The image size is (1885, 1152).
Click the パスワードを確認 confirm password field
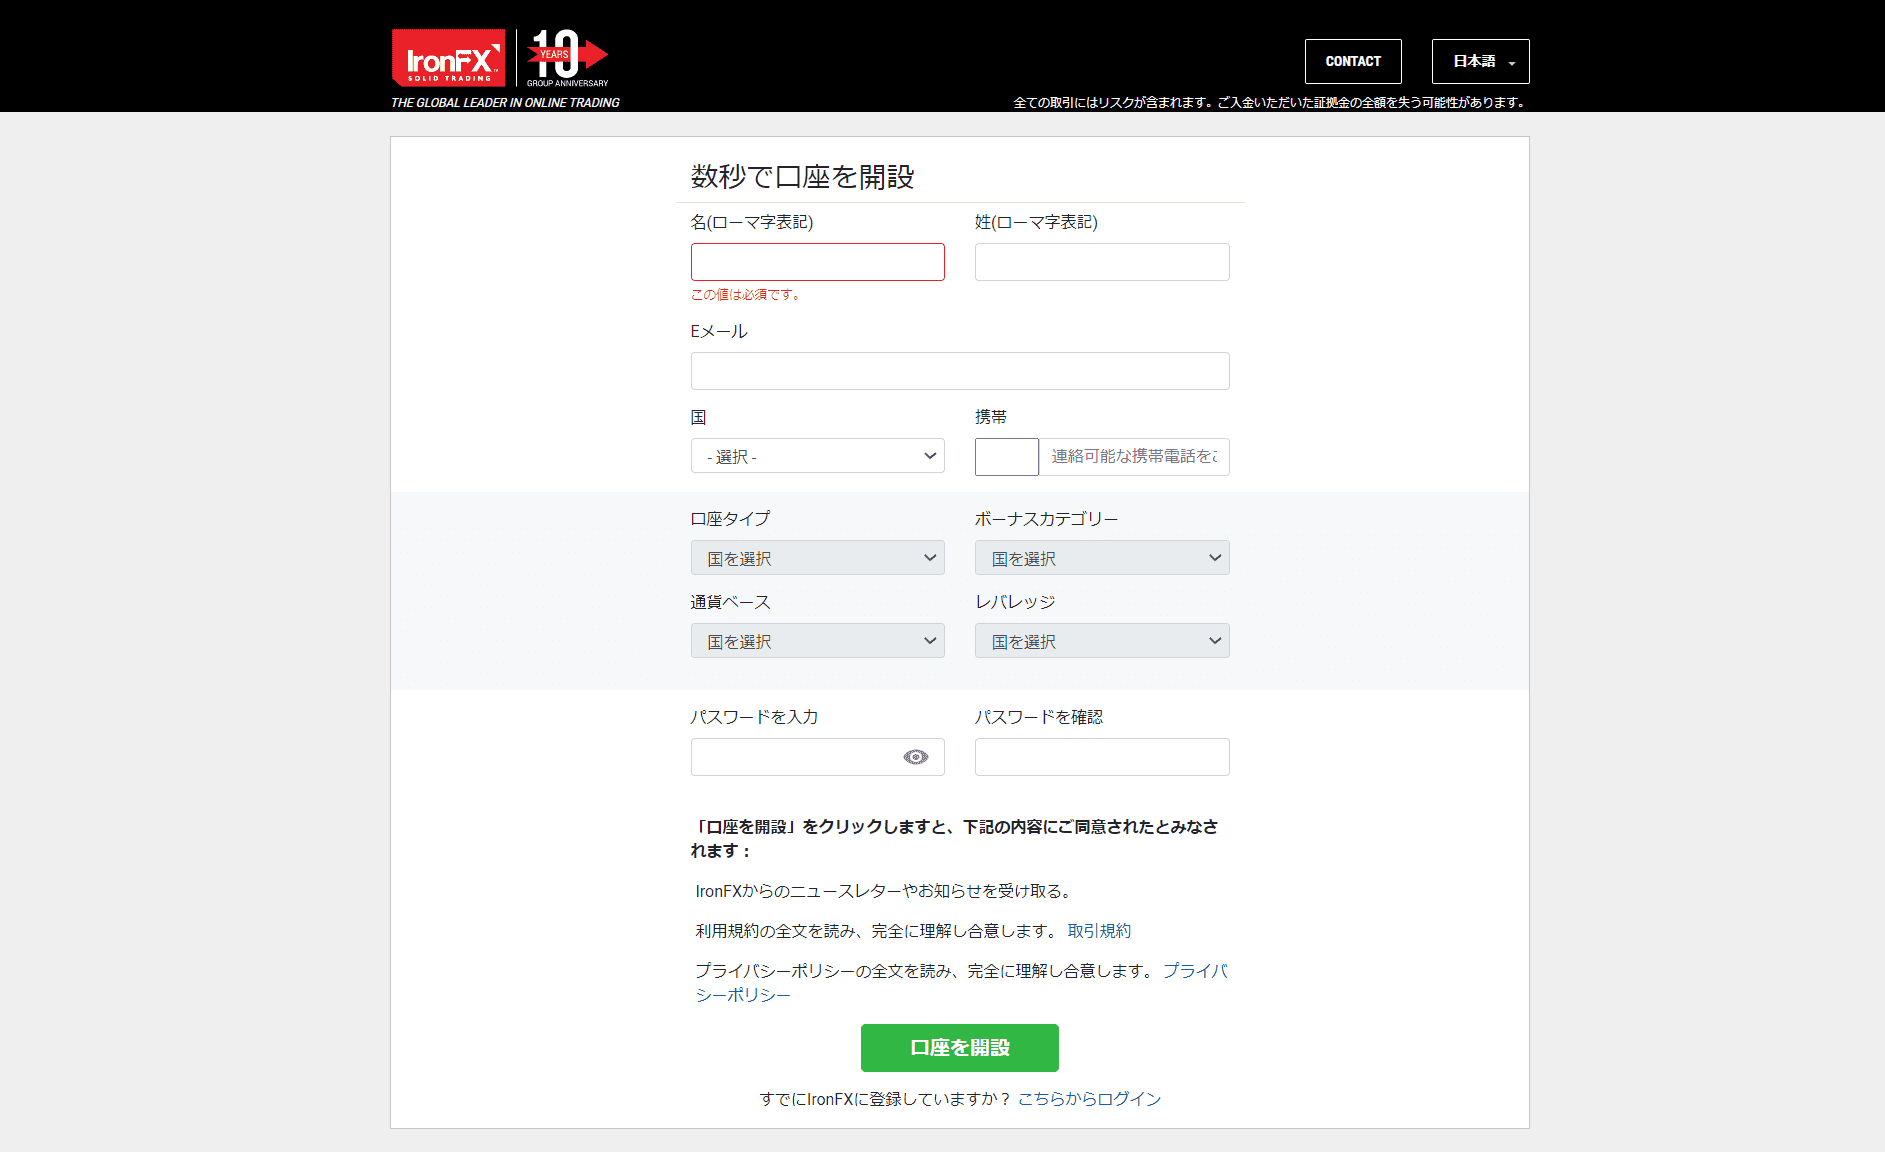[x=1101, y=757]
